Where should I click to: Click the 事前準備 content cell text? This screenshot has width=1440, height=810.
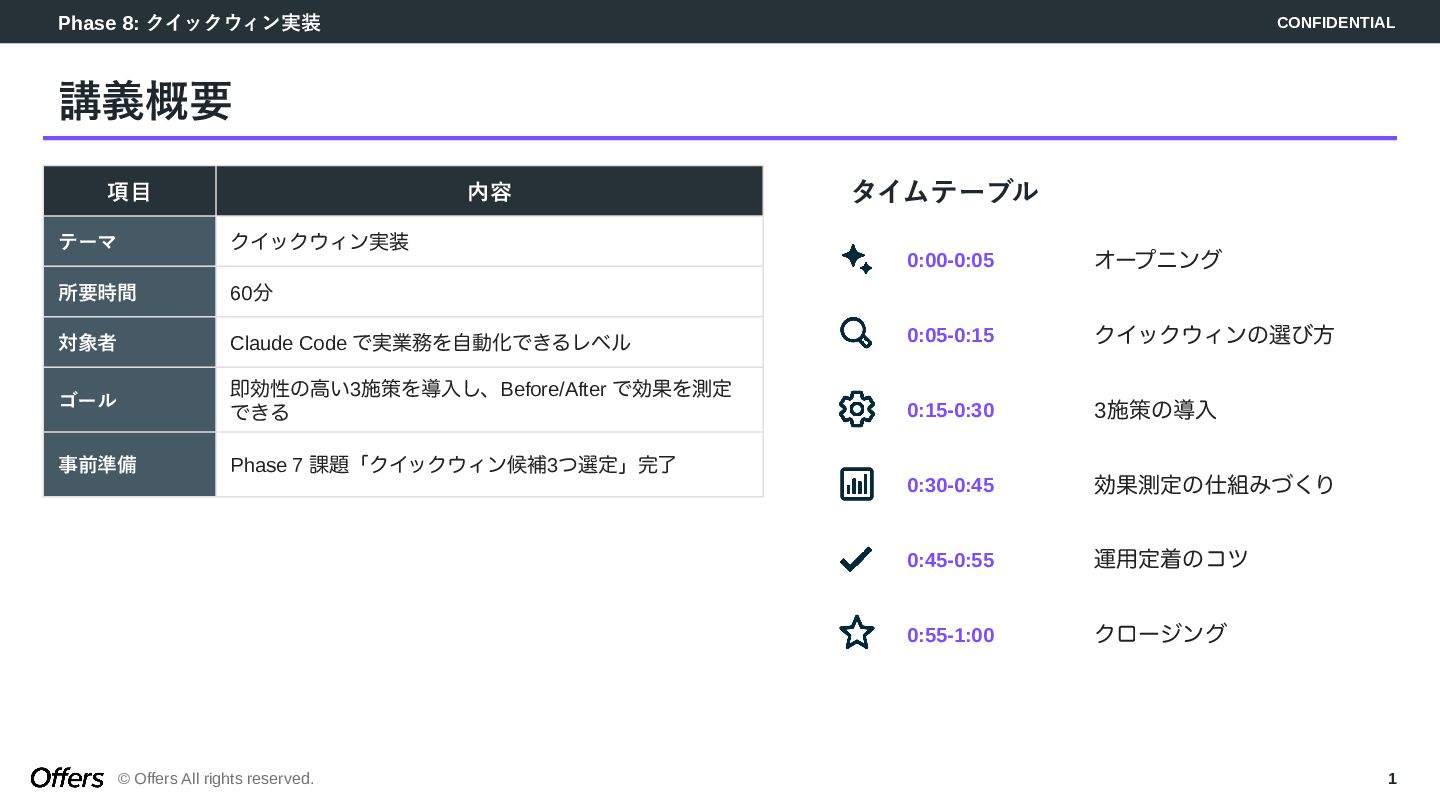coord(453,465)
